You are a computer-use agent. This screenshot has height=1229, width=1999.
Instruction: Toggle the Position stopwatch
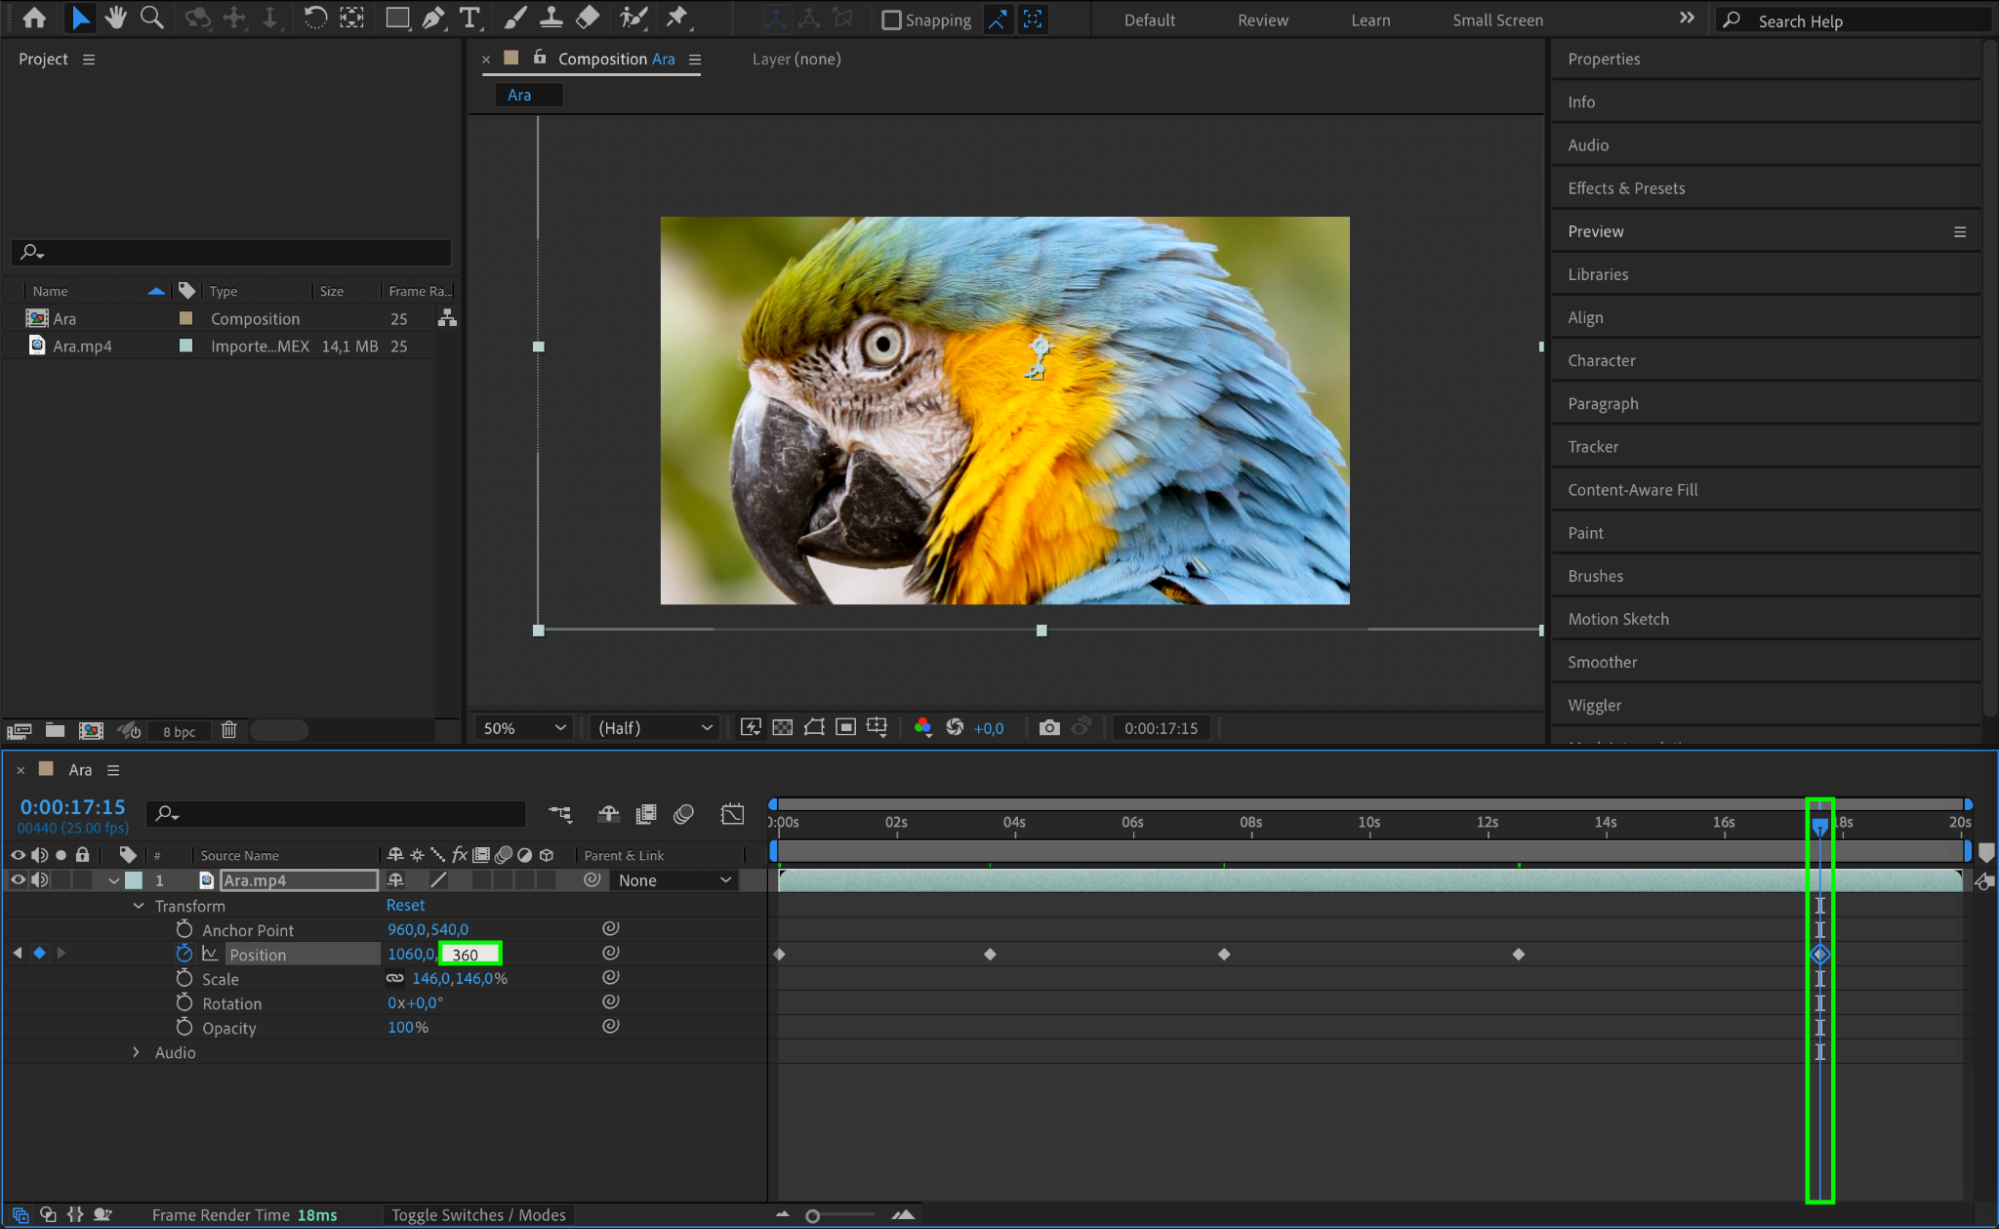(x=184, y=954)
